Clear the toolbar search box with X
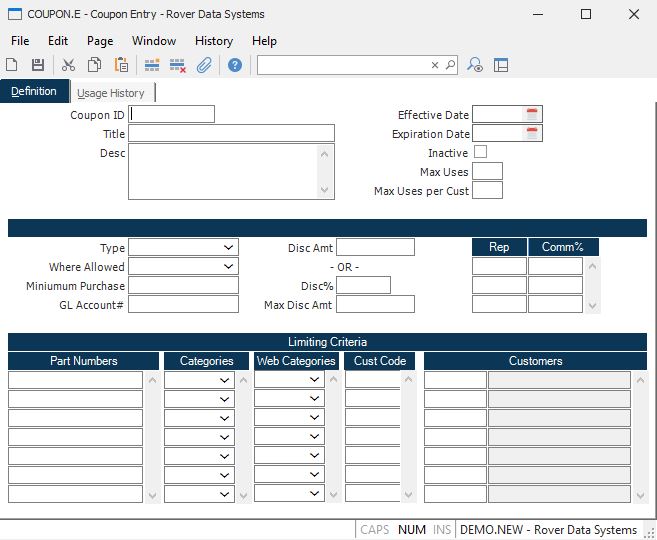The height and width of the screenshot is (540, 657). (x=435, y=65)
